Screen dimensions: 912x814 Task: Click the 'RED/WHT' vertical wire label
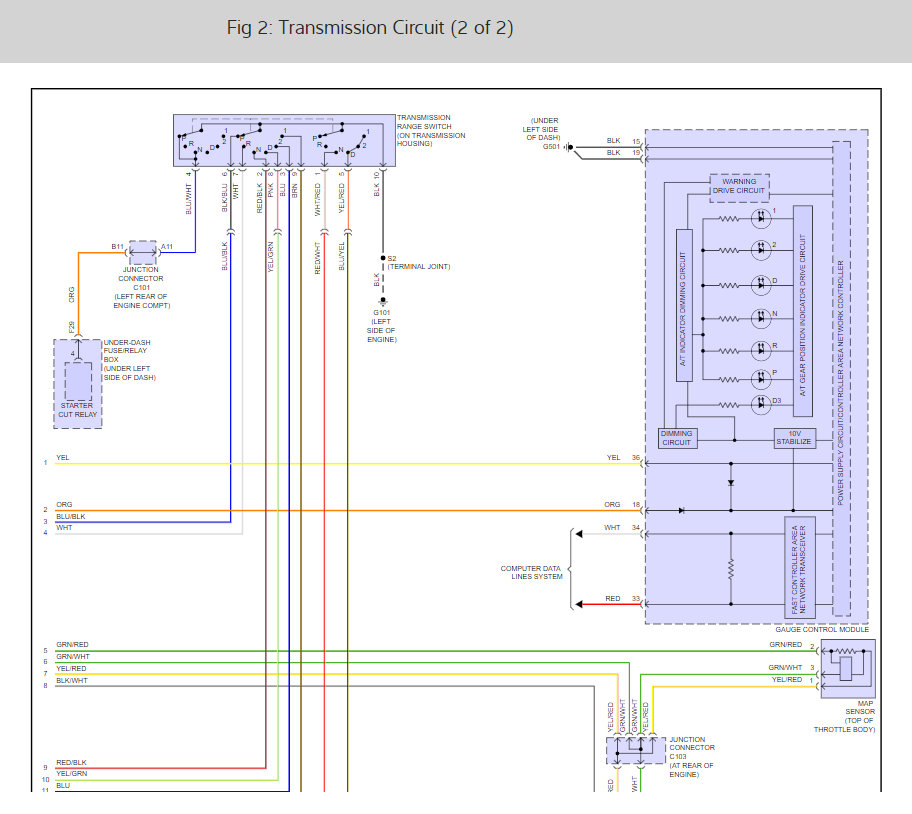(x=318, y=258)
